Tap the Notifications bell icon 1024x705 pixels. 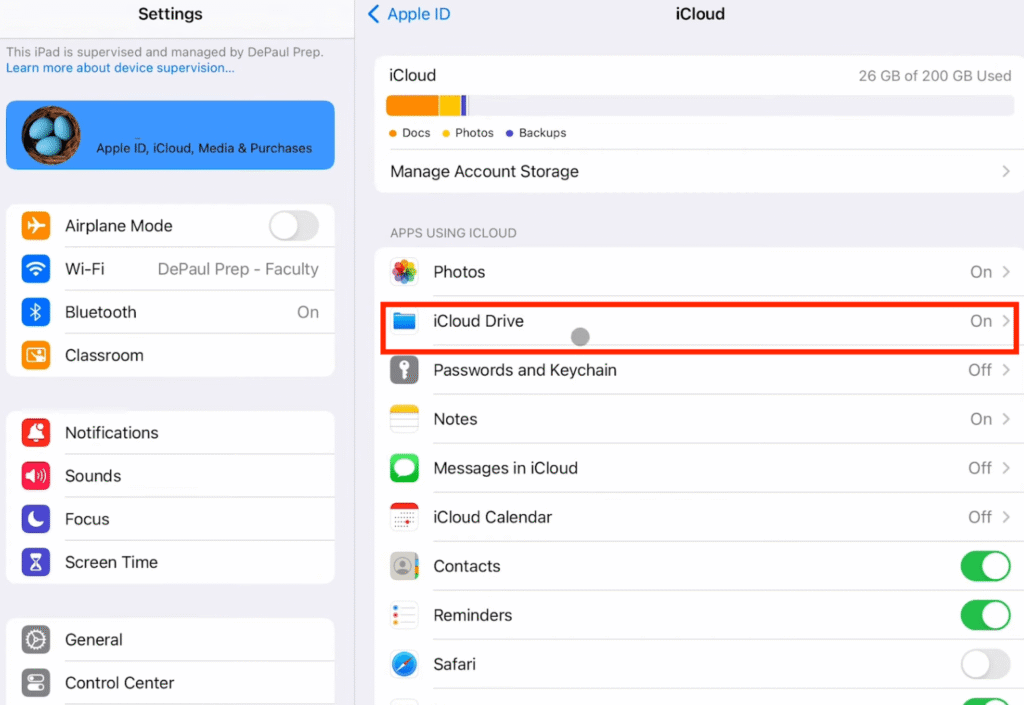[36, 433]
